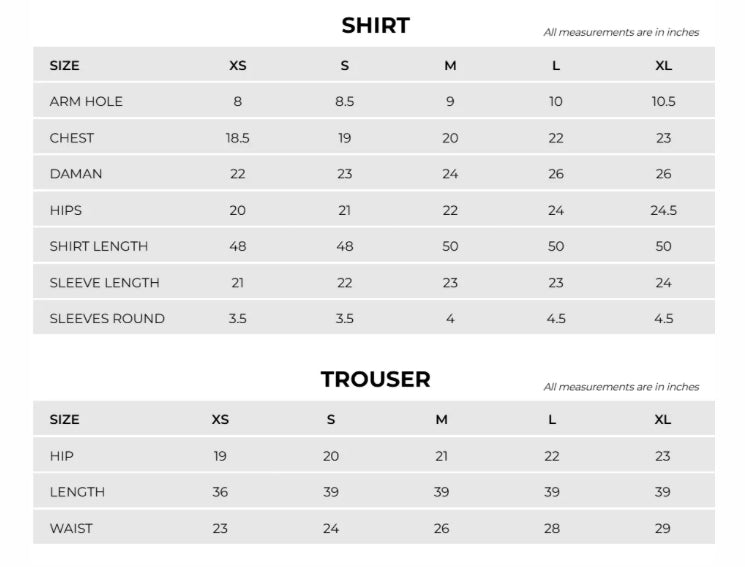Screen dimensions: 745x567
Task: Click the shirt measurements-in-inches note
Action: point(621,32)
